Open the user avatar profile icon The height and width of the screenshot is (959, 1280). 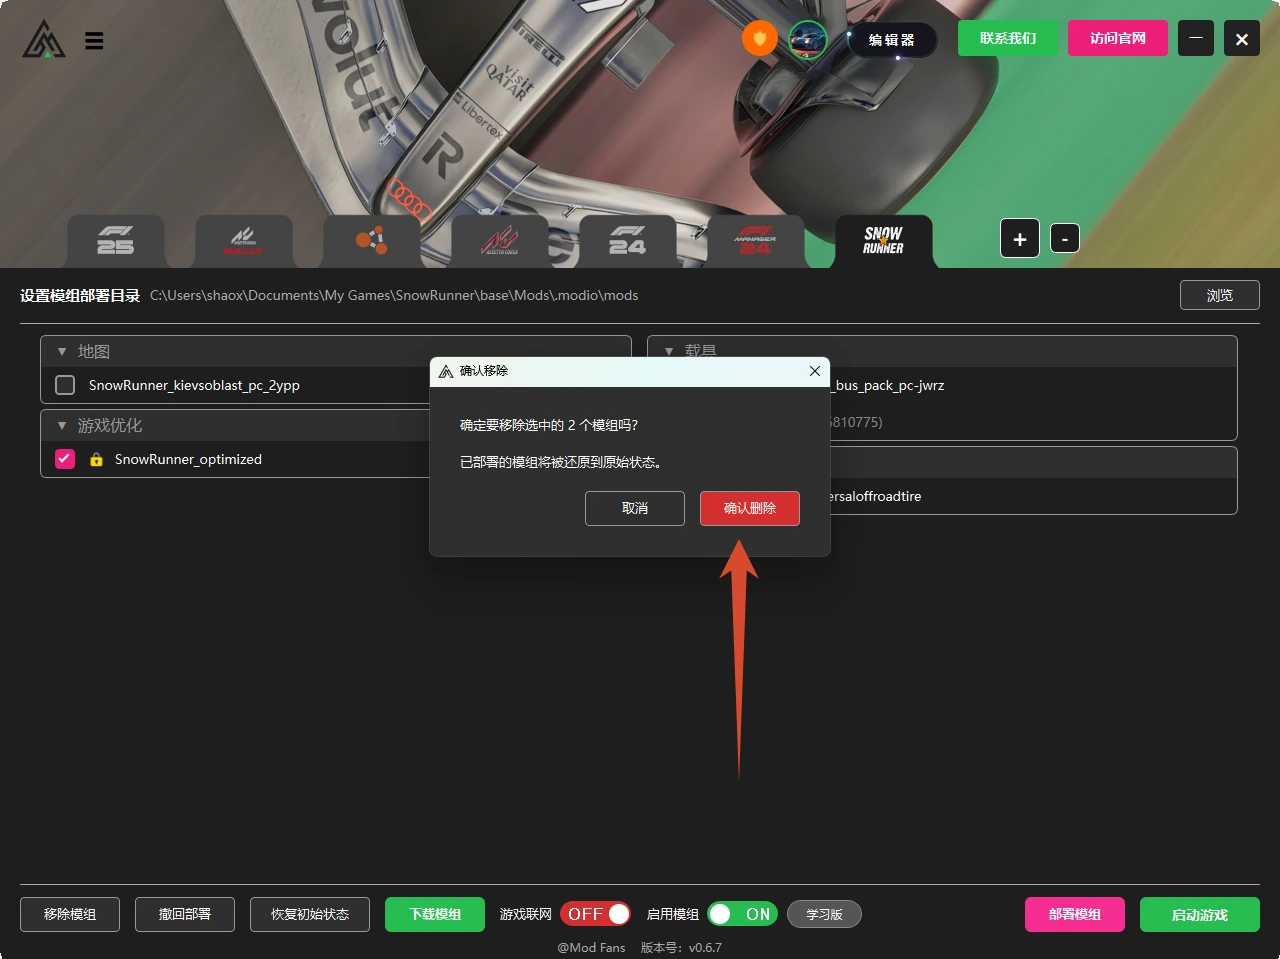point(808,39)
